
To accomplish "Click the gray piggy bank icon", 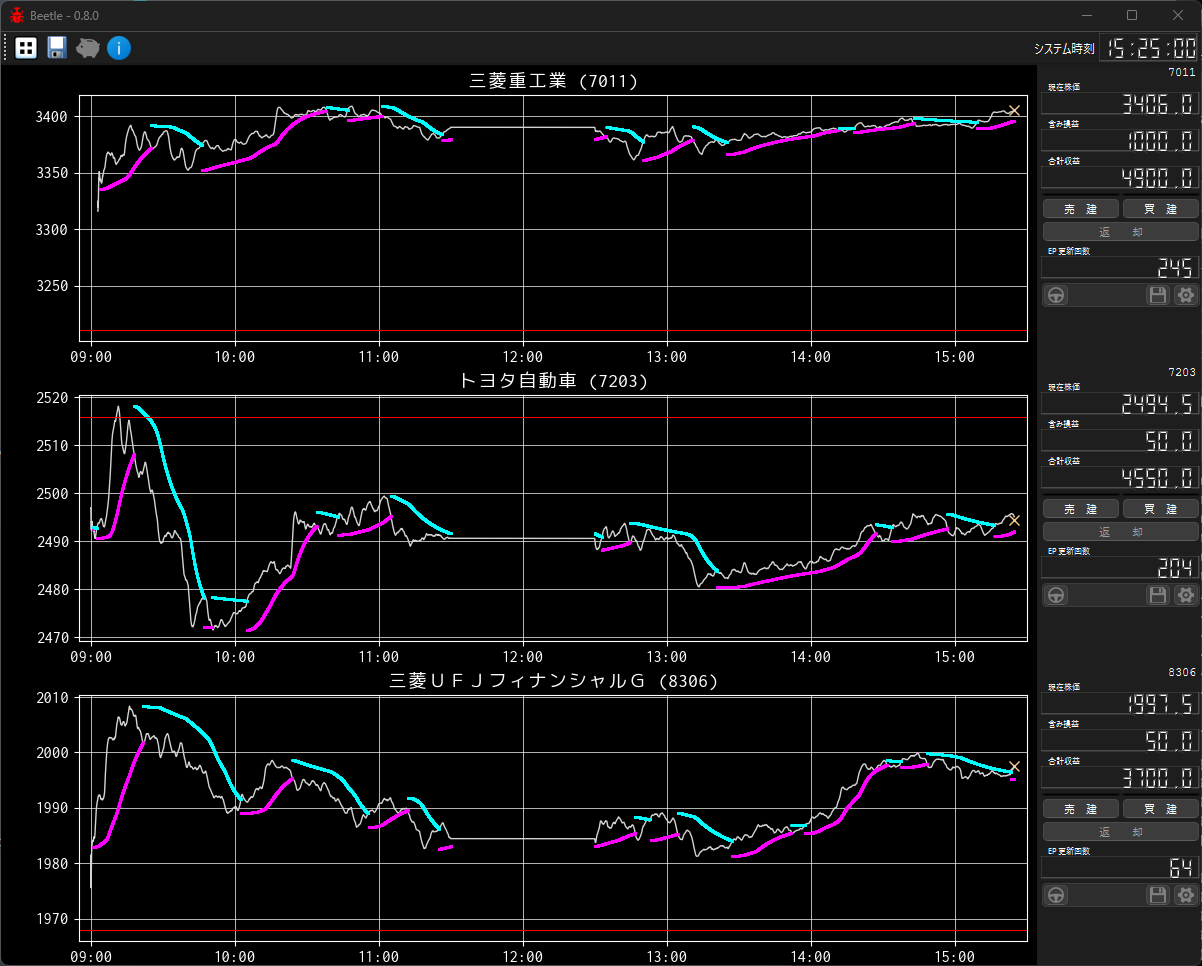I will pos(88,48).
